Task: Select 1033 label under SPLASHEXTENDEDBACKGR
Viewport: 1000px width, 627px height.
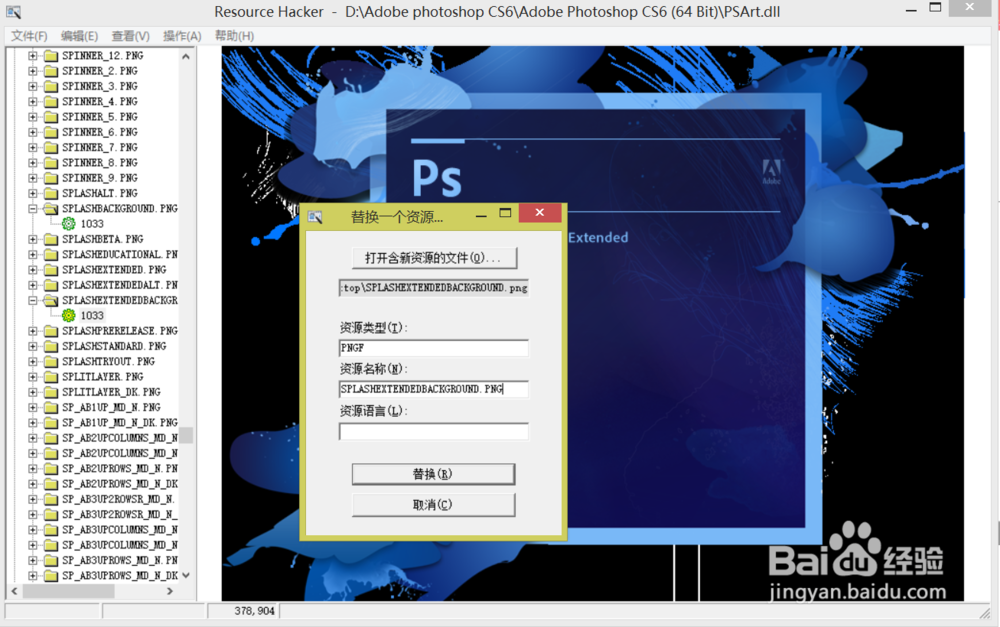Action: click(92, 315)
